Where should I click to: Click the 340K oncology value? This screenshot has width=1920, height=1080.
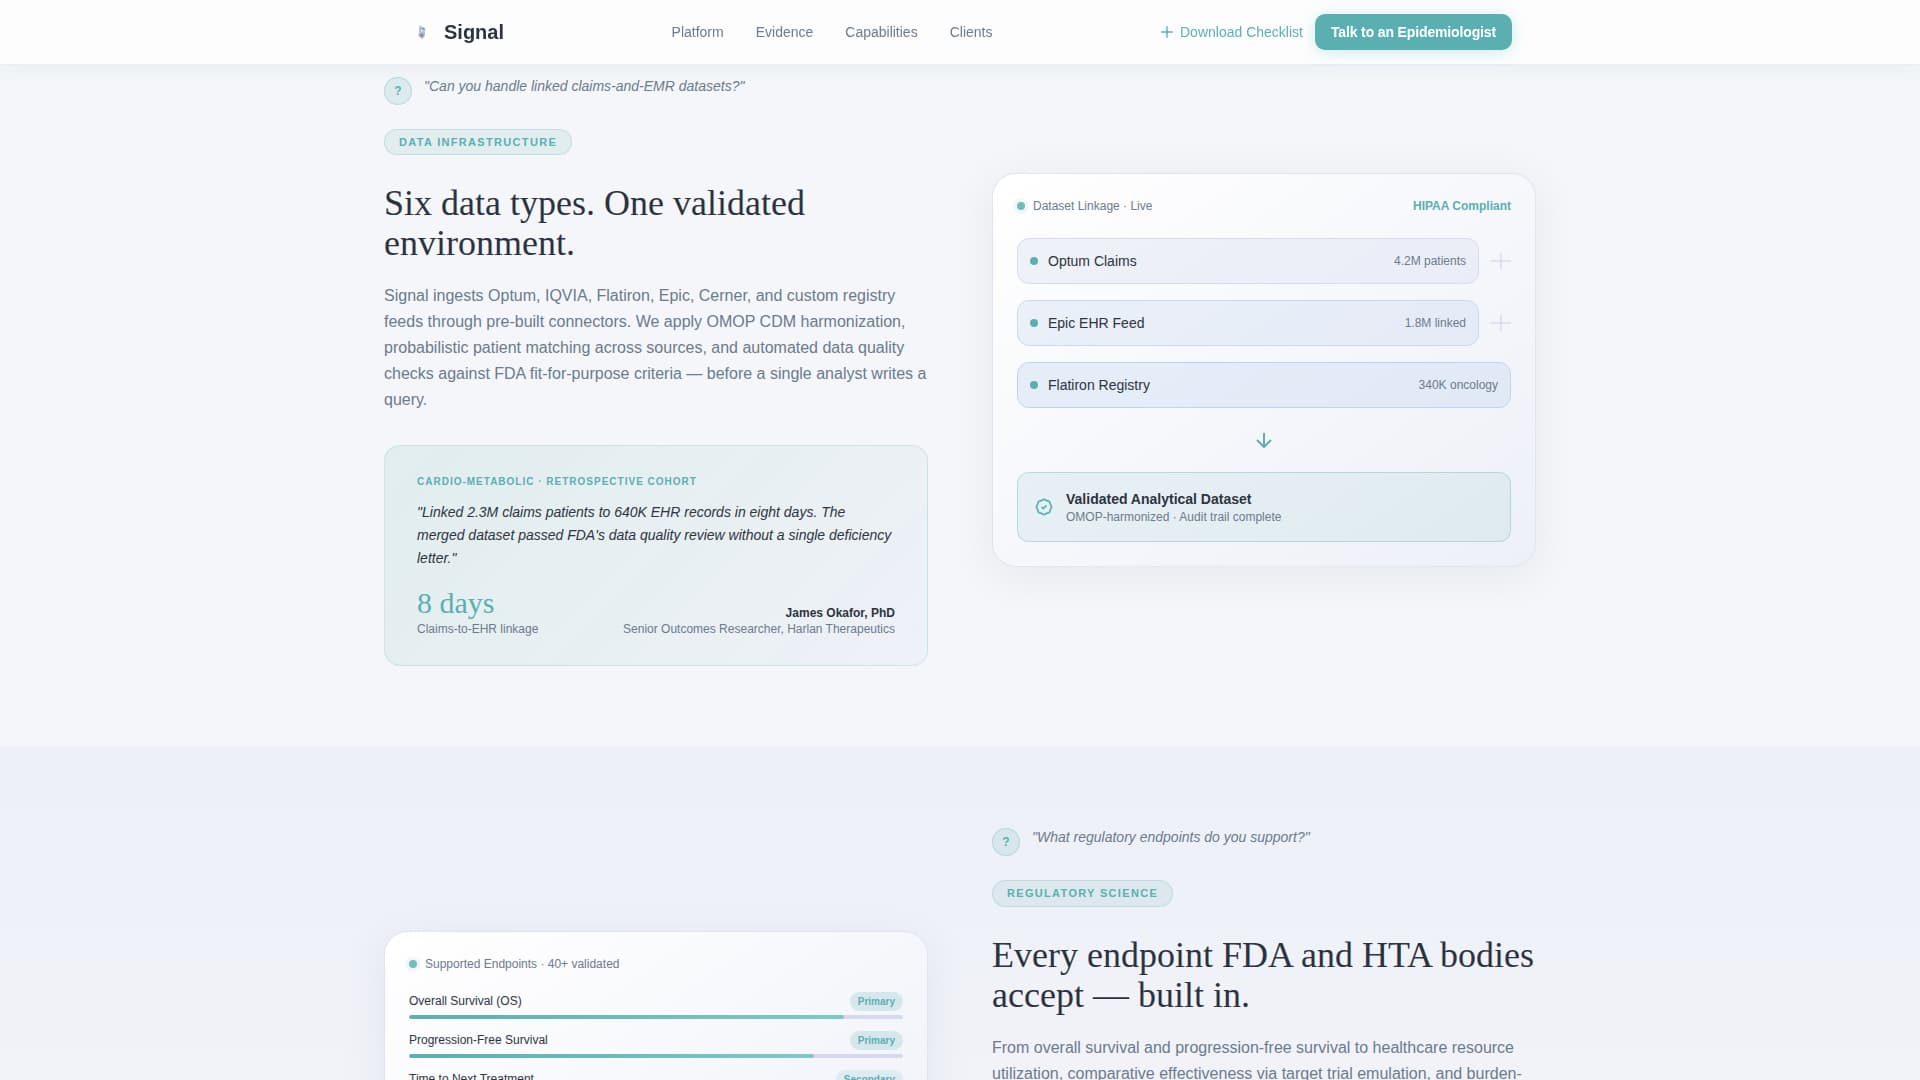[x=1458, y=385]
